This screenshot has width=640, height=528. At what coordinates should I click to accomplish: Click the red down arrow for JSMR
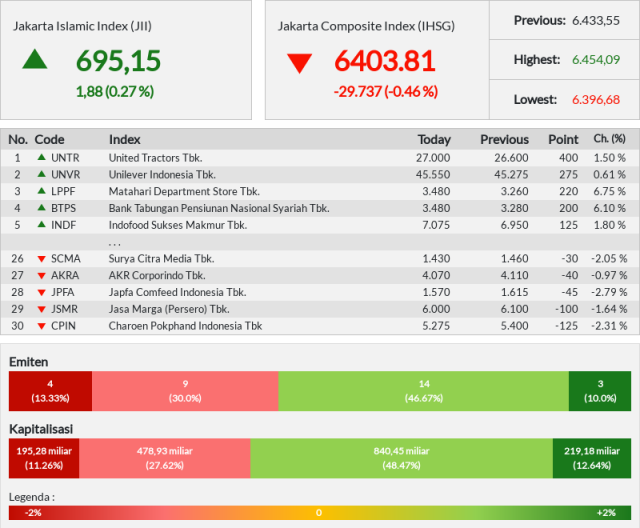[x=41, y=309]
